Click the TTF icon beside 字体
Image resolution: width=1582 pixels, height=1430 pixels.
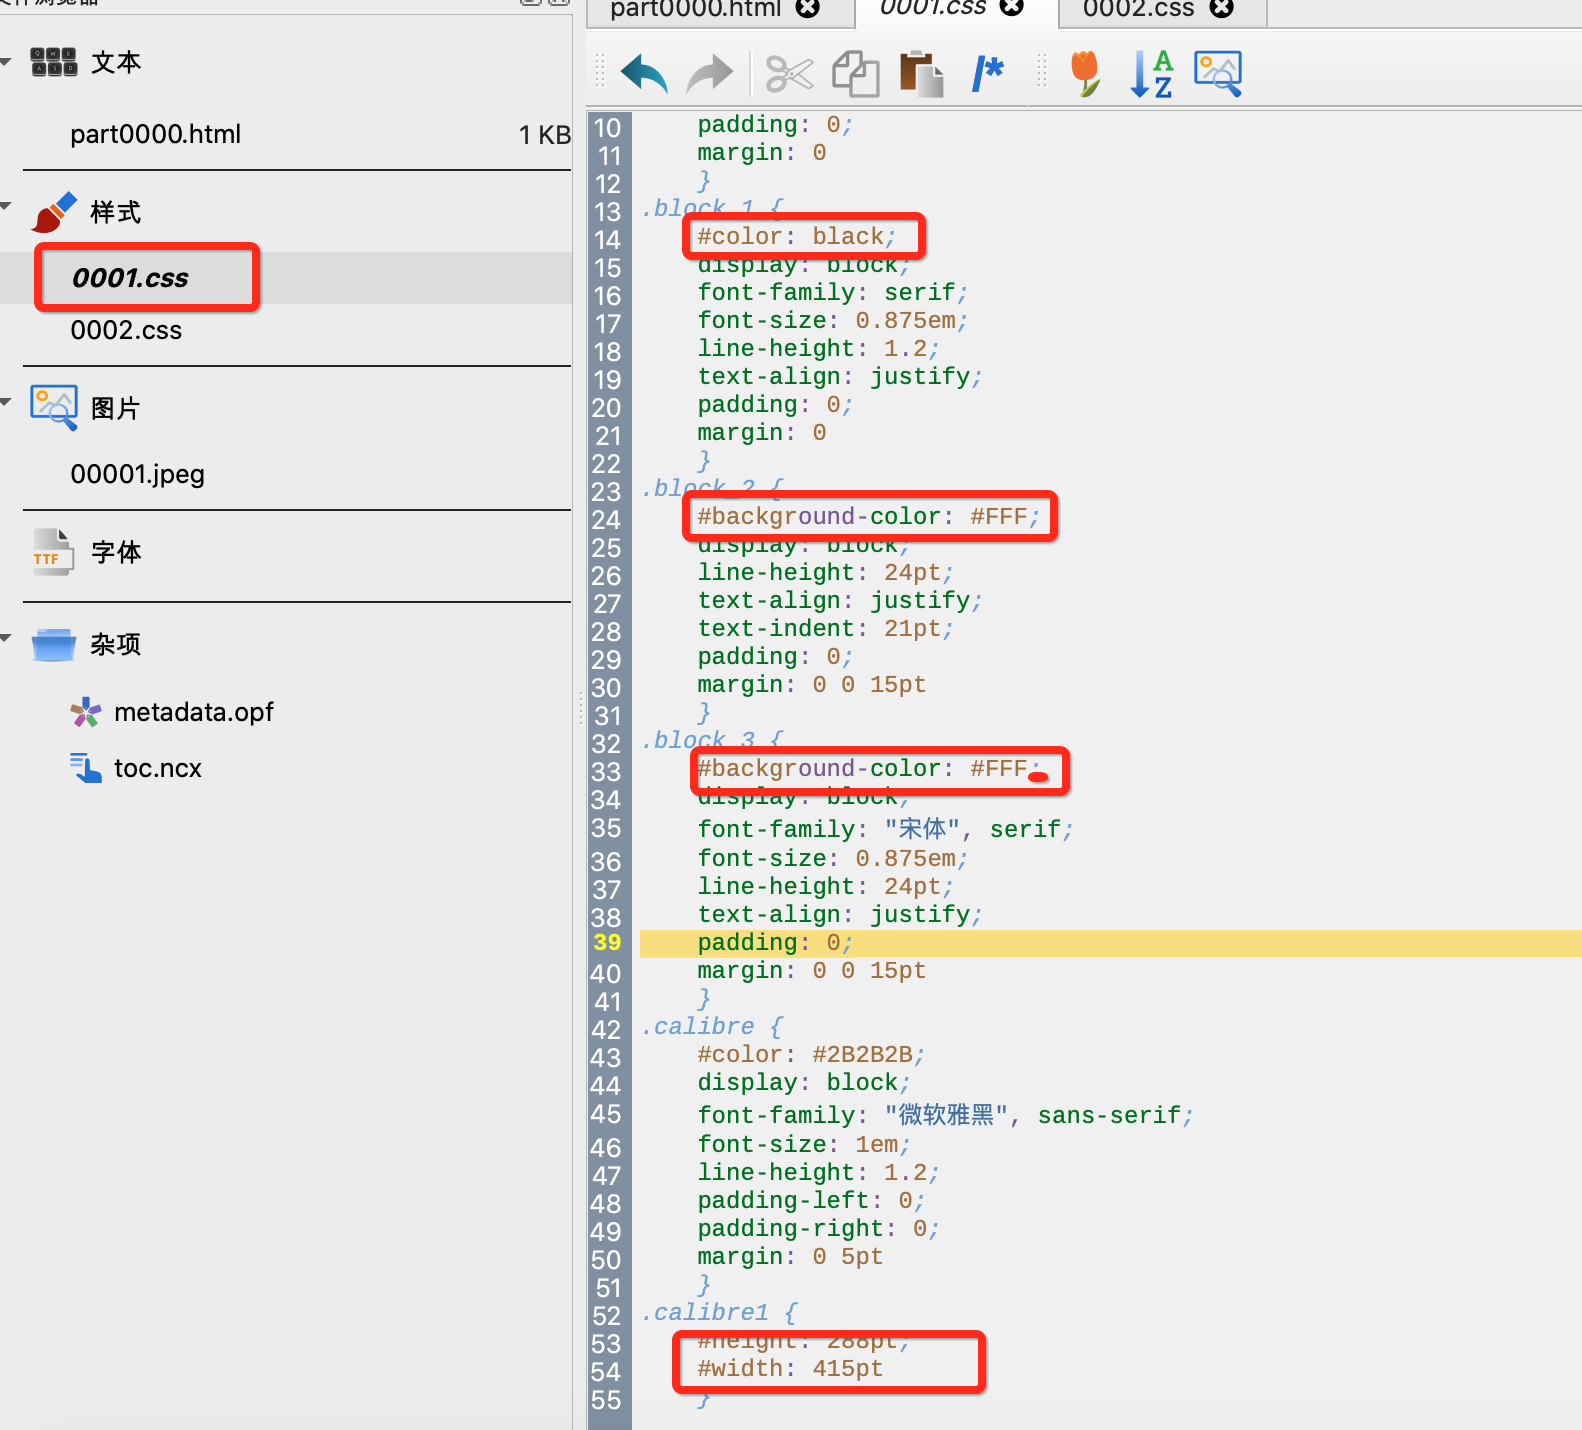52,552
